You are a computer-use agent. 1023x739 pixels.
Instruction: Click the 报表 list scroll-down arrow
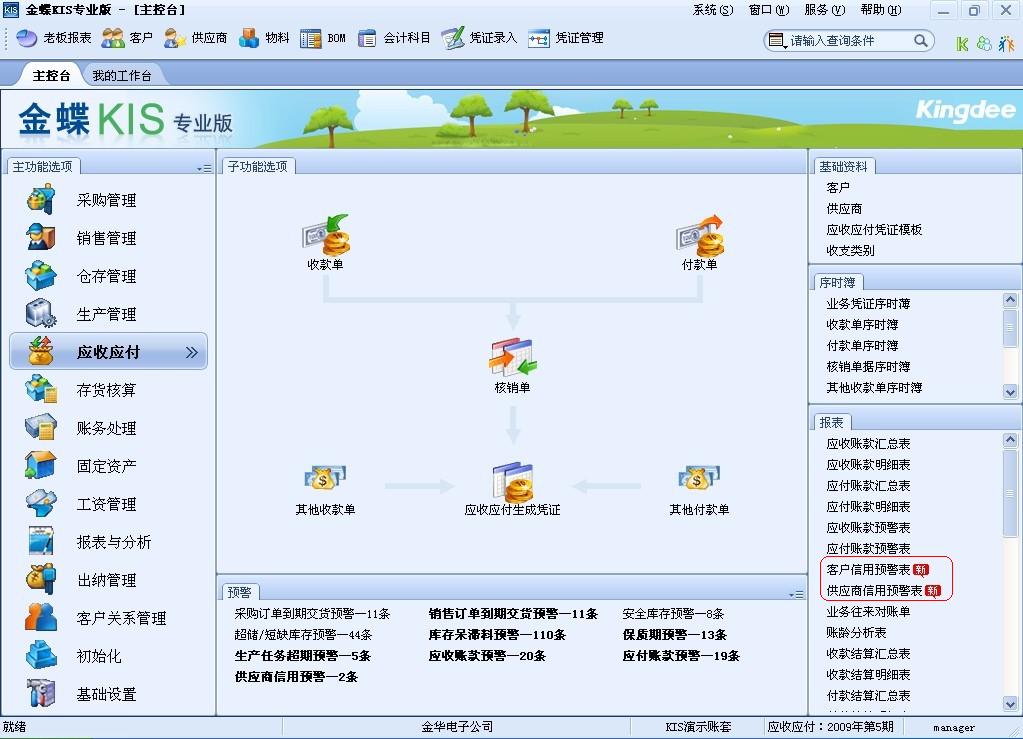pos(1010,704)
